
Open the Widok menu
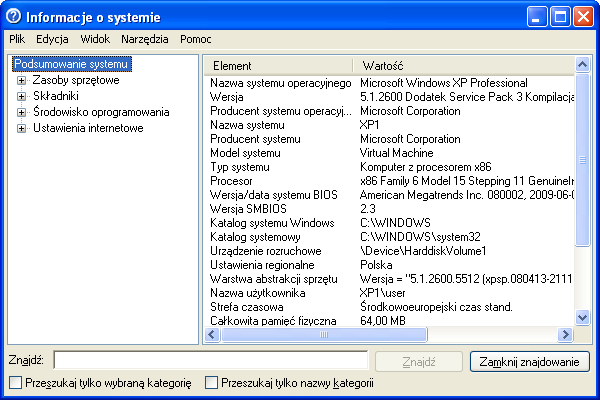(x=95, y=39)
